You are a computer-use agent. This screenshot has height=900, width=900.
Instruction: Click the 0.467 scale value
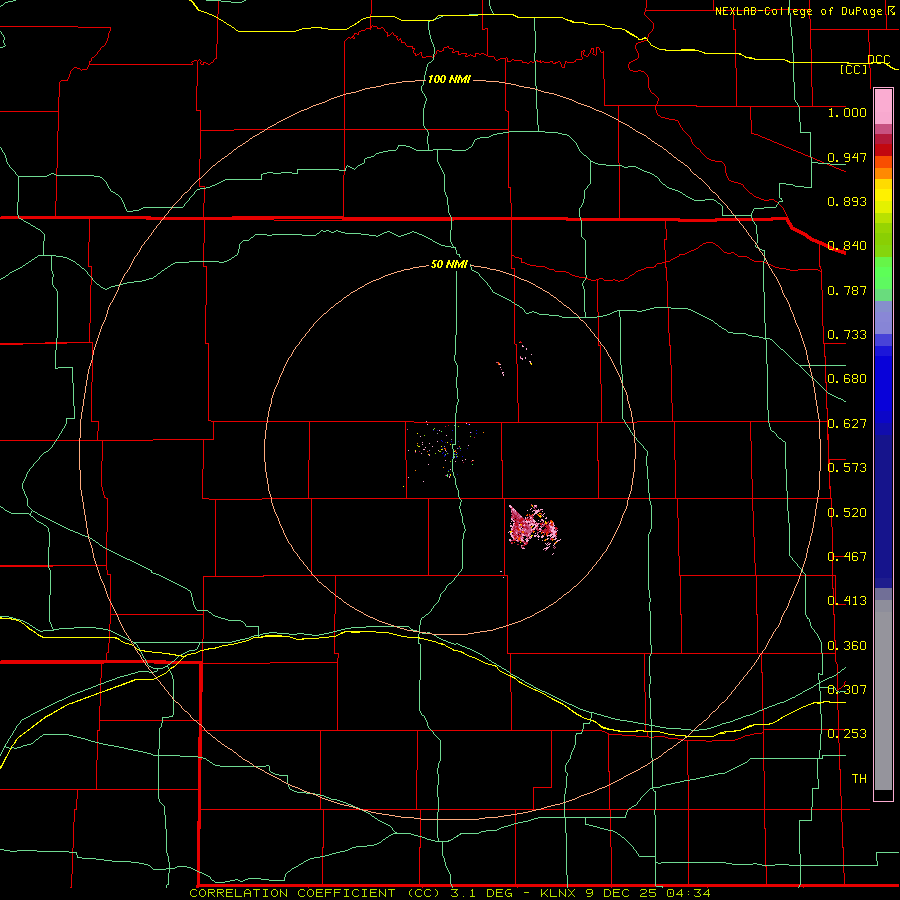(847, 557)
